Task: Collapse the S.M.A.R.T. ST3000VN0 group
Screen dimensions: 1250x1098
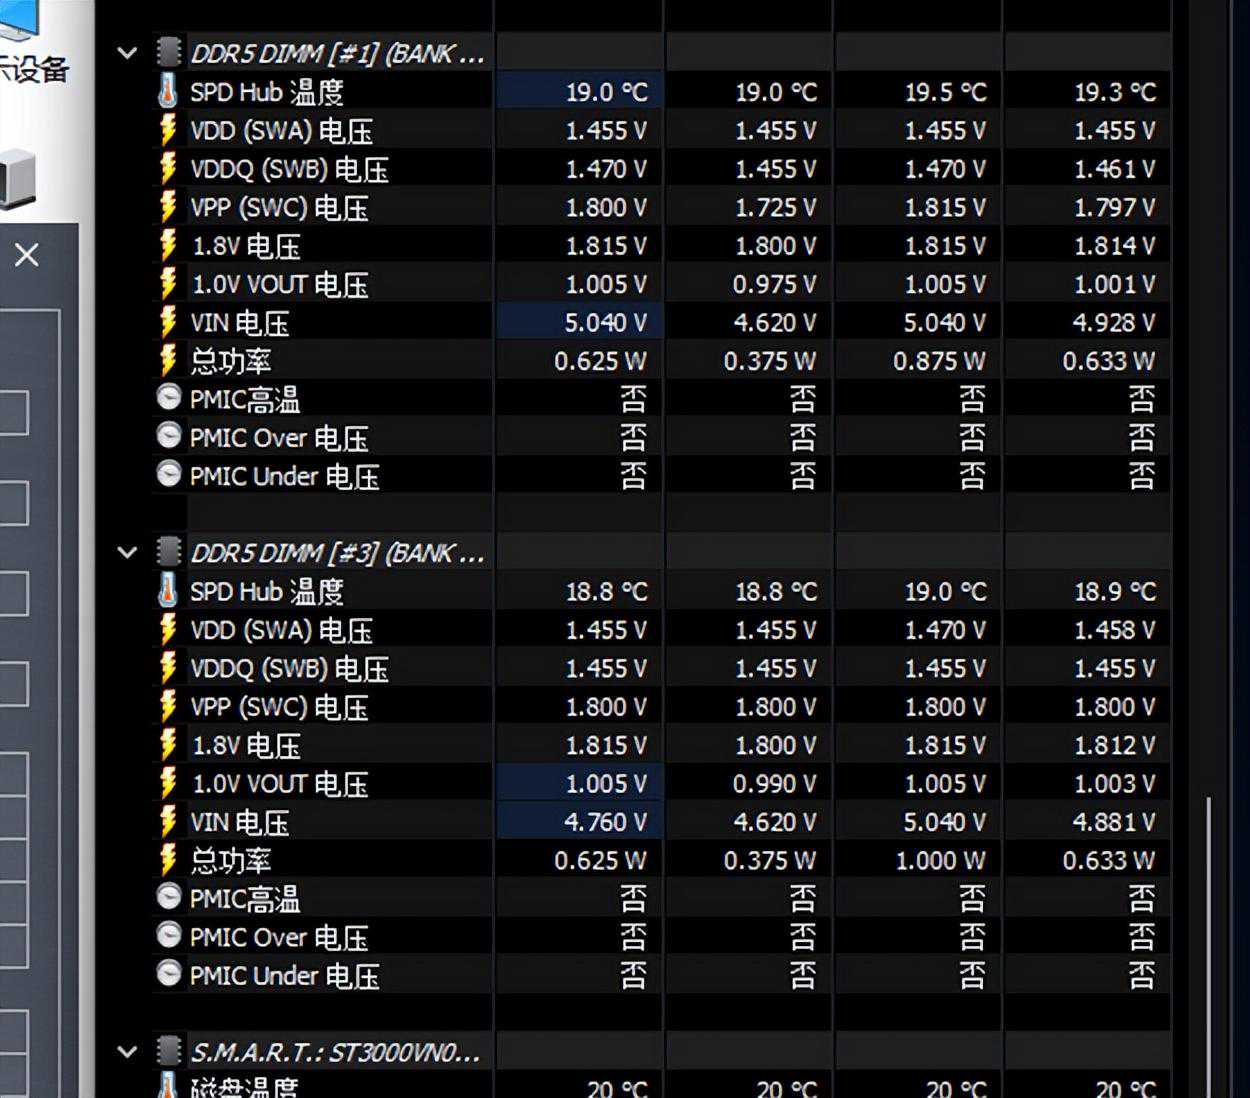Action: pos(127,1051)
